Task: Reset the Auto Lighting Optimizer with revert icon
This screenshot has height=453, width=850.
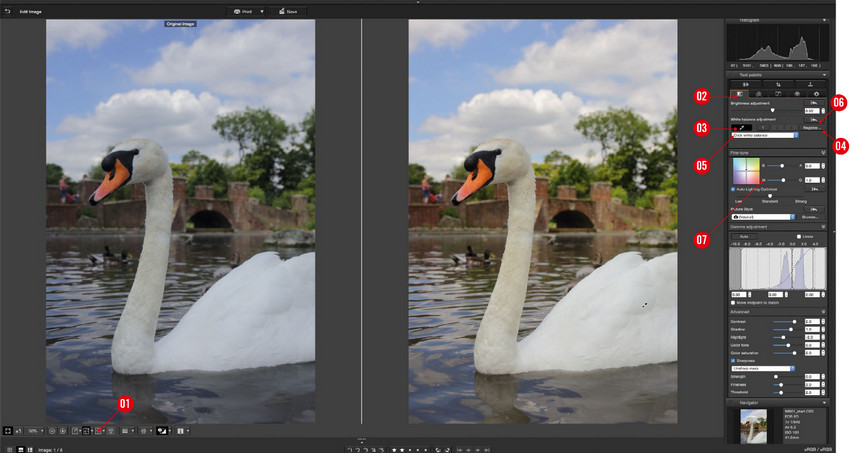Action: tap(814, 189)
